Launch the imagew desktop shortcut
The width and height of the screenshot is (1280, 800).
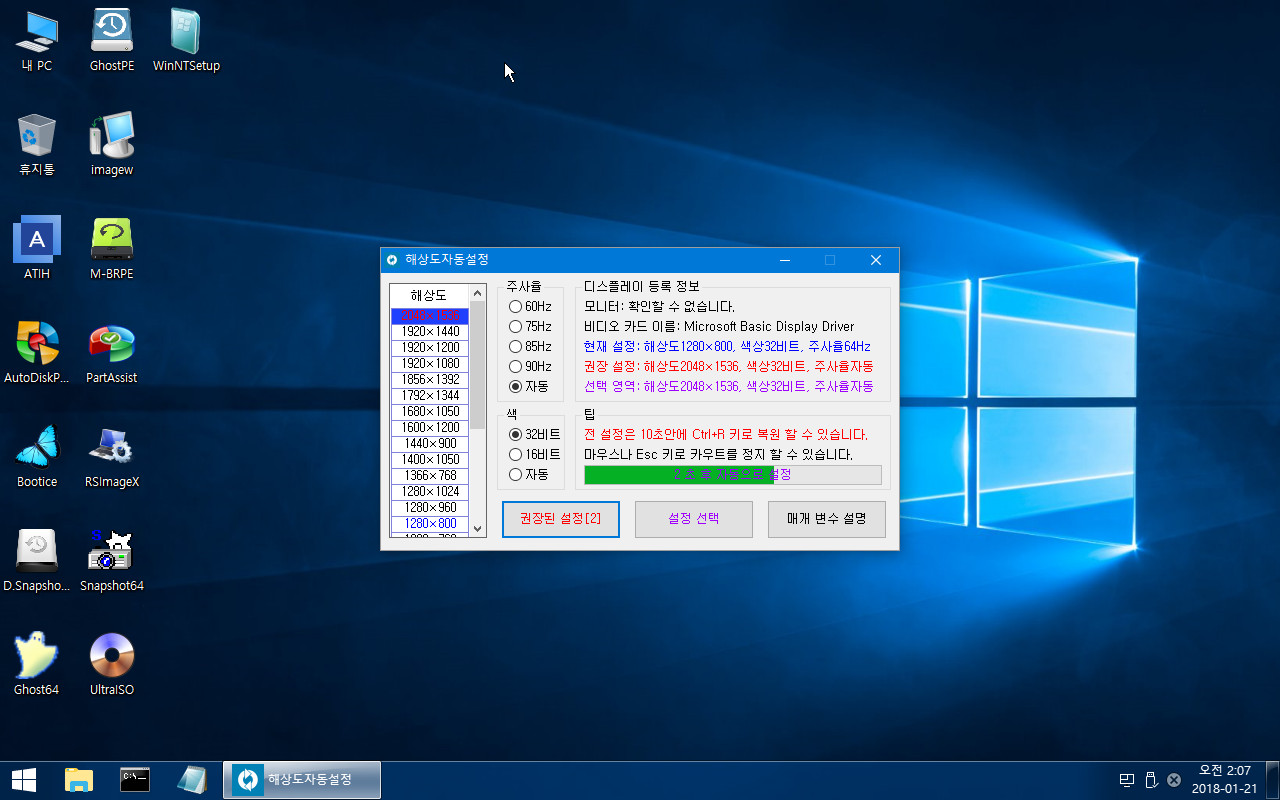point(112,144)
